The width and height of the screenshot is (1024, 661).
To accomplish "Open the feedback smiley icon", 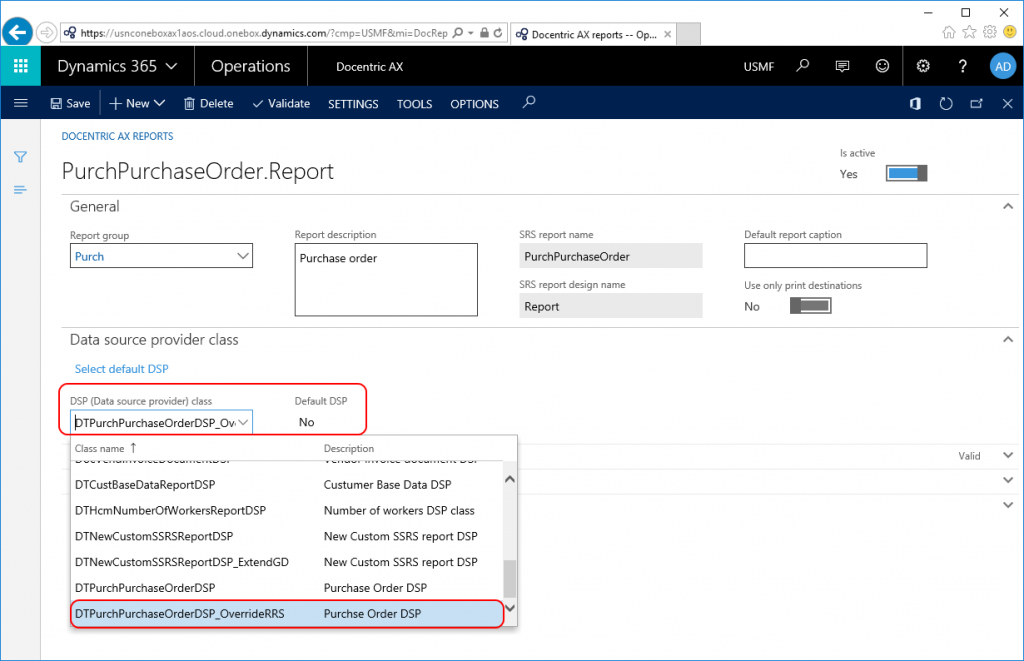I will coord(882,66).
